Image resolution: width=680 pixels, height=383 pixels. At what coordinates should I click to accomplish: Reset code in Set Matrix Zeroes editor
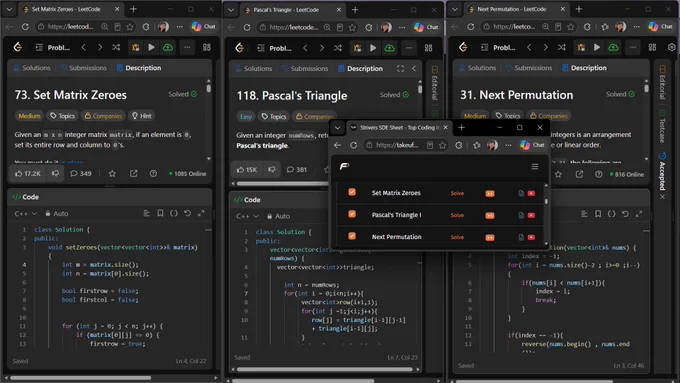187,213
